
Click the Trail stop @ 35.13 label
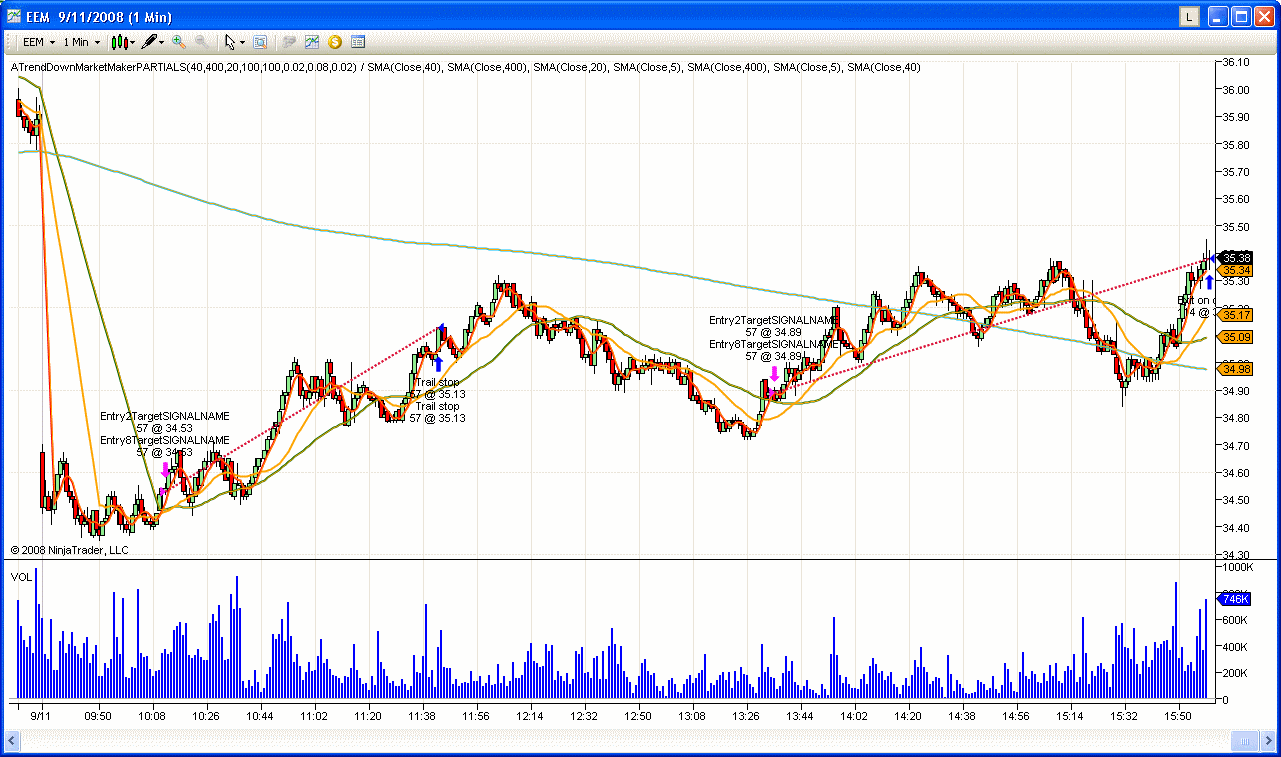pyautogui.click(x=438, y=386)
